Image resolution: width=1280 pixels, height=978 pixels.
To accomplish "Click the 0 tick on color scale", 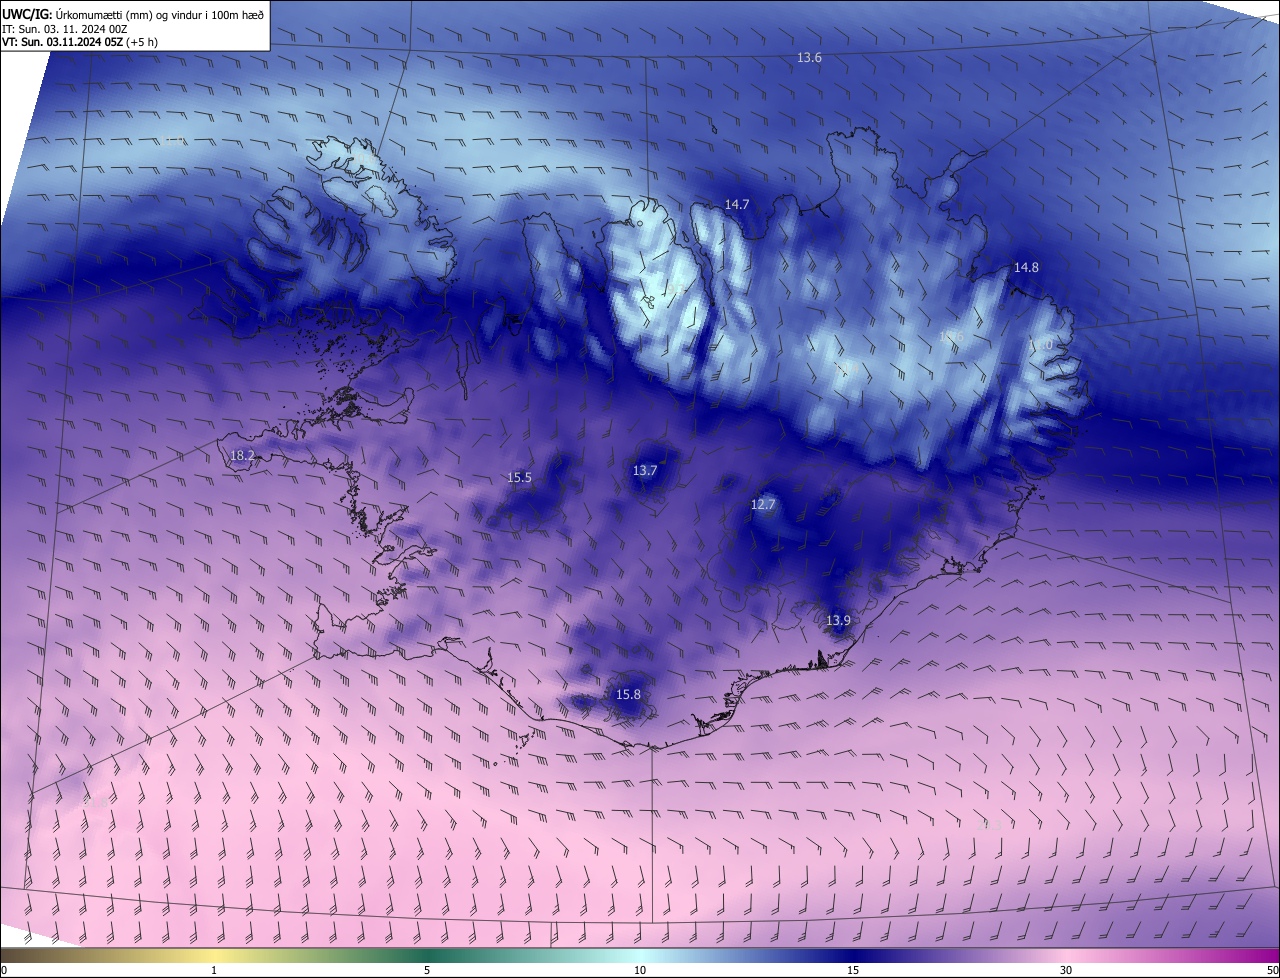I will [x=3, y=970].
